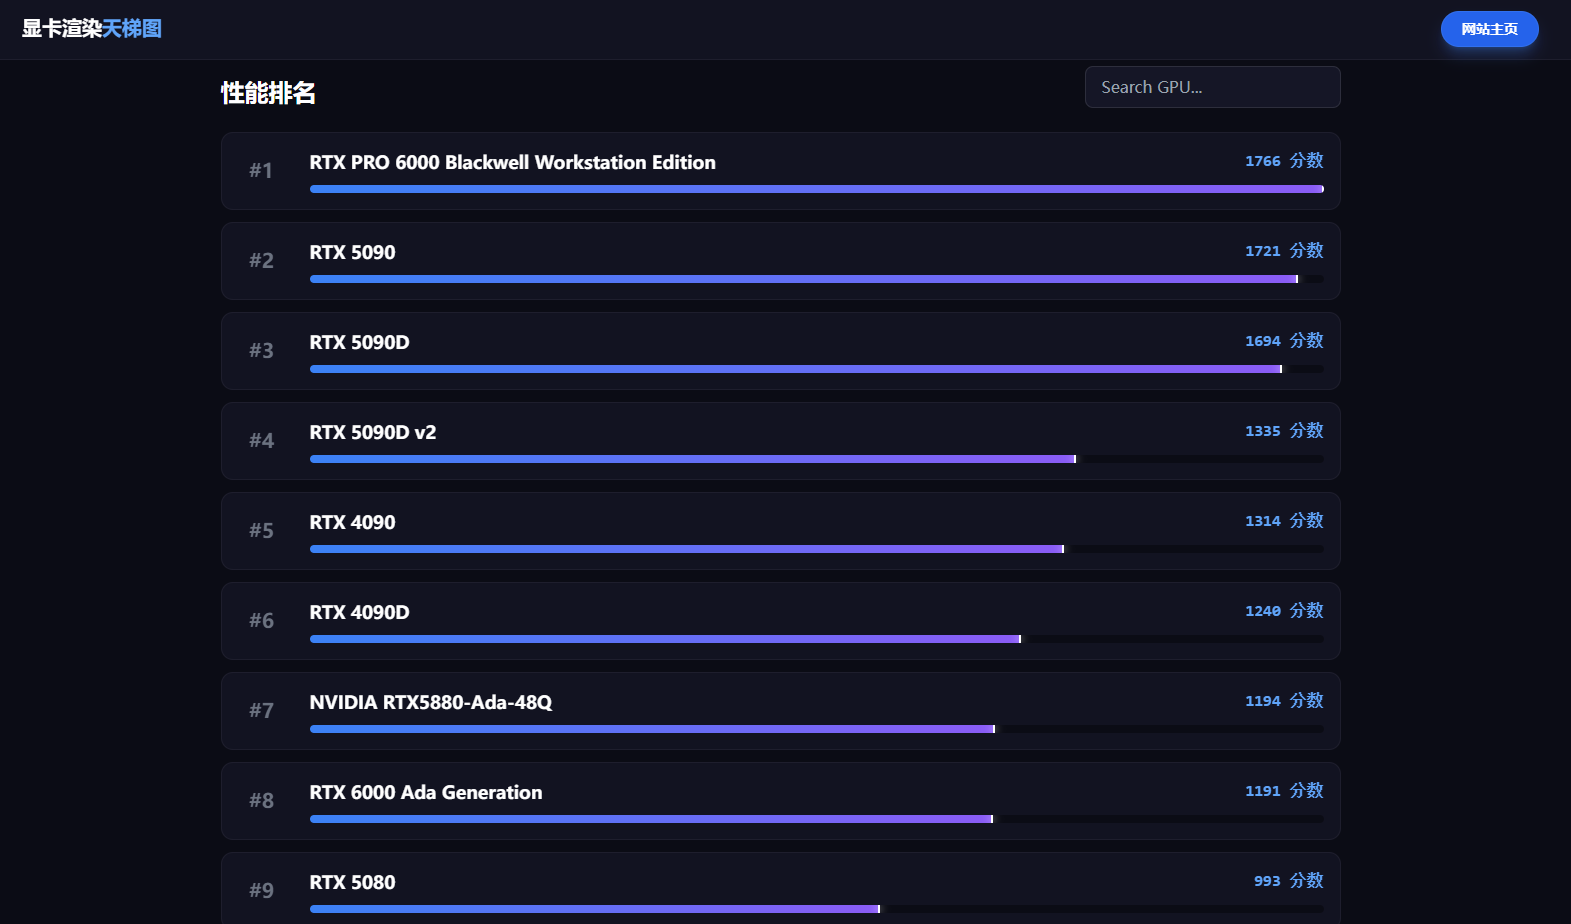Image resolution: width=1571 pixels, height=924 pixels.
Task: Open the NVIDIA RTX5880-Ada-48Q entry
Action: pos(430,702)
